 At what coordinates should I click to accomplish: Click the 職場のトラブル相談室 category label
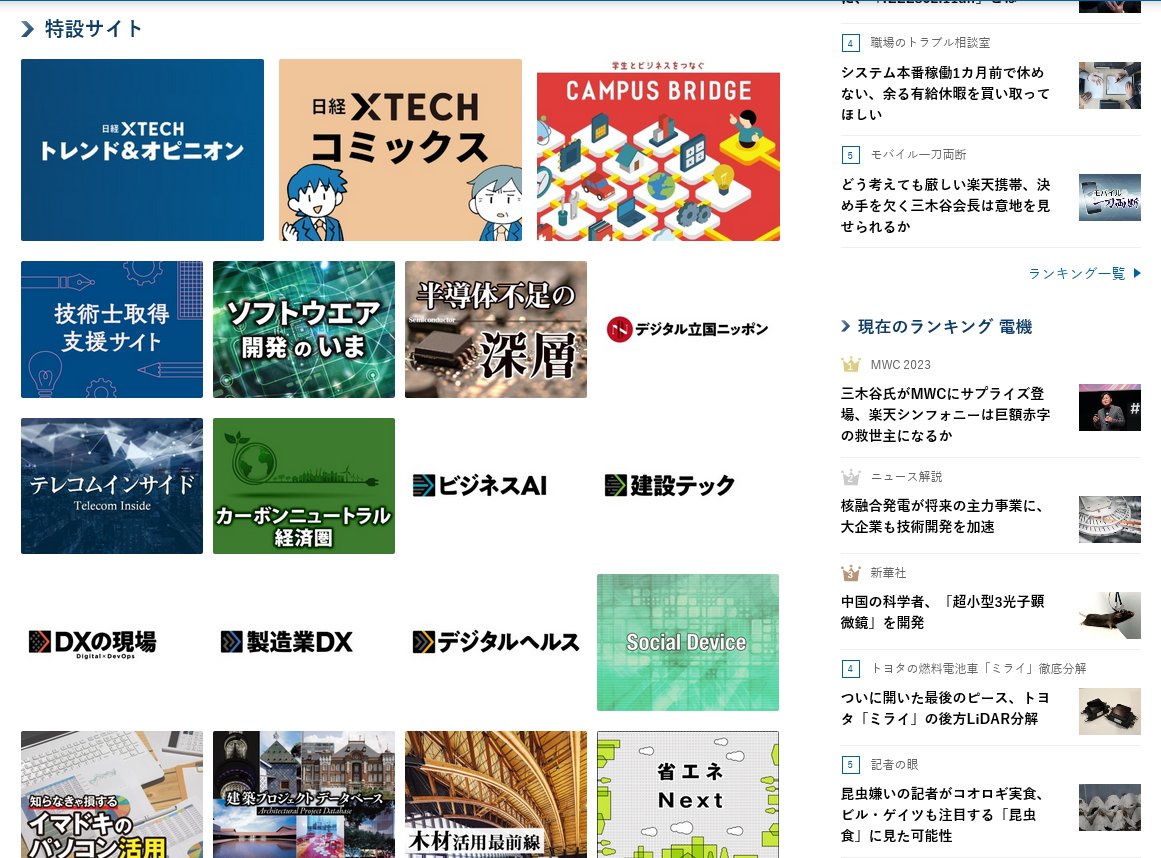pos(930,43)
